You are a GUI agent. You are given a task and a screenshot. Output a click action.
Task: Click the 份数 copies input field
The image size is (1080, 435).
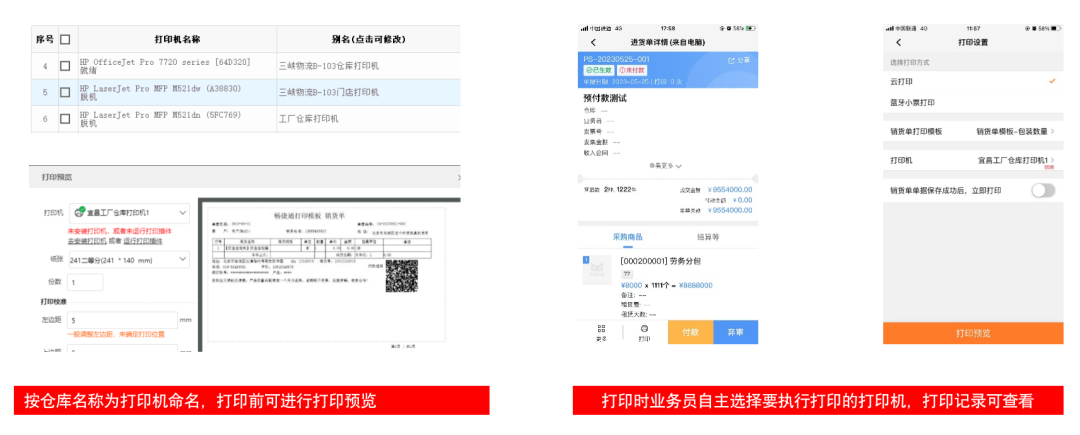(x=86, y=283)
